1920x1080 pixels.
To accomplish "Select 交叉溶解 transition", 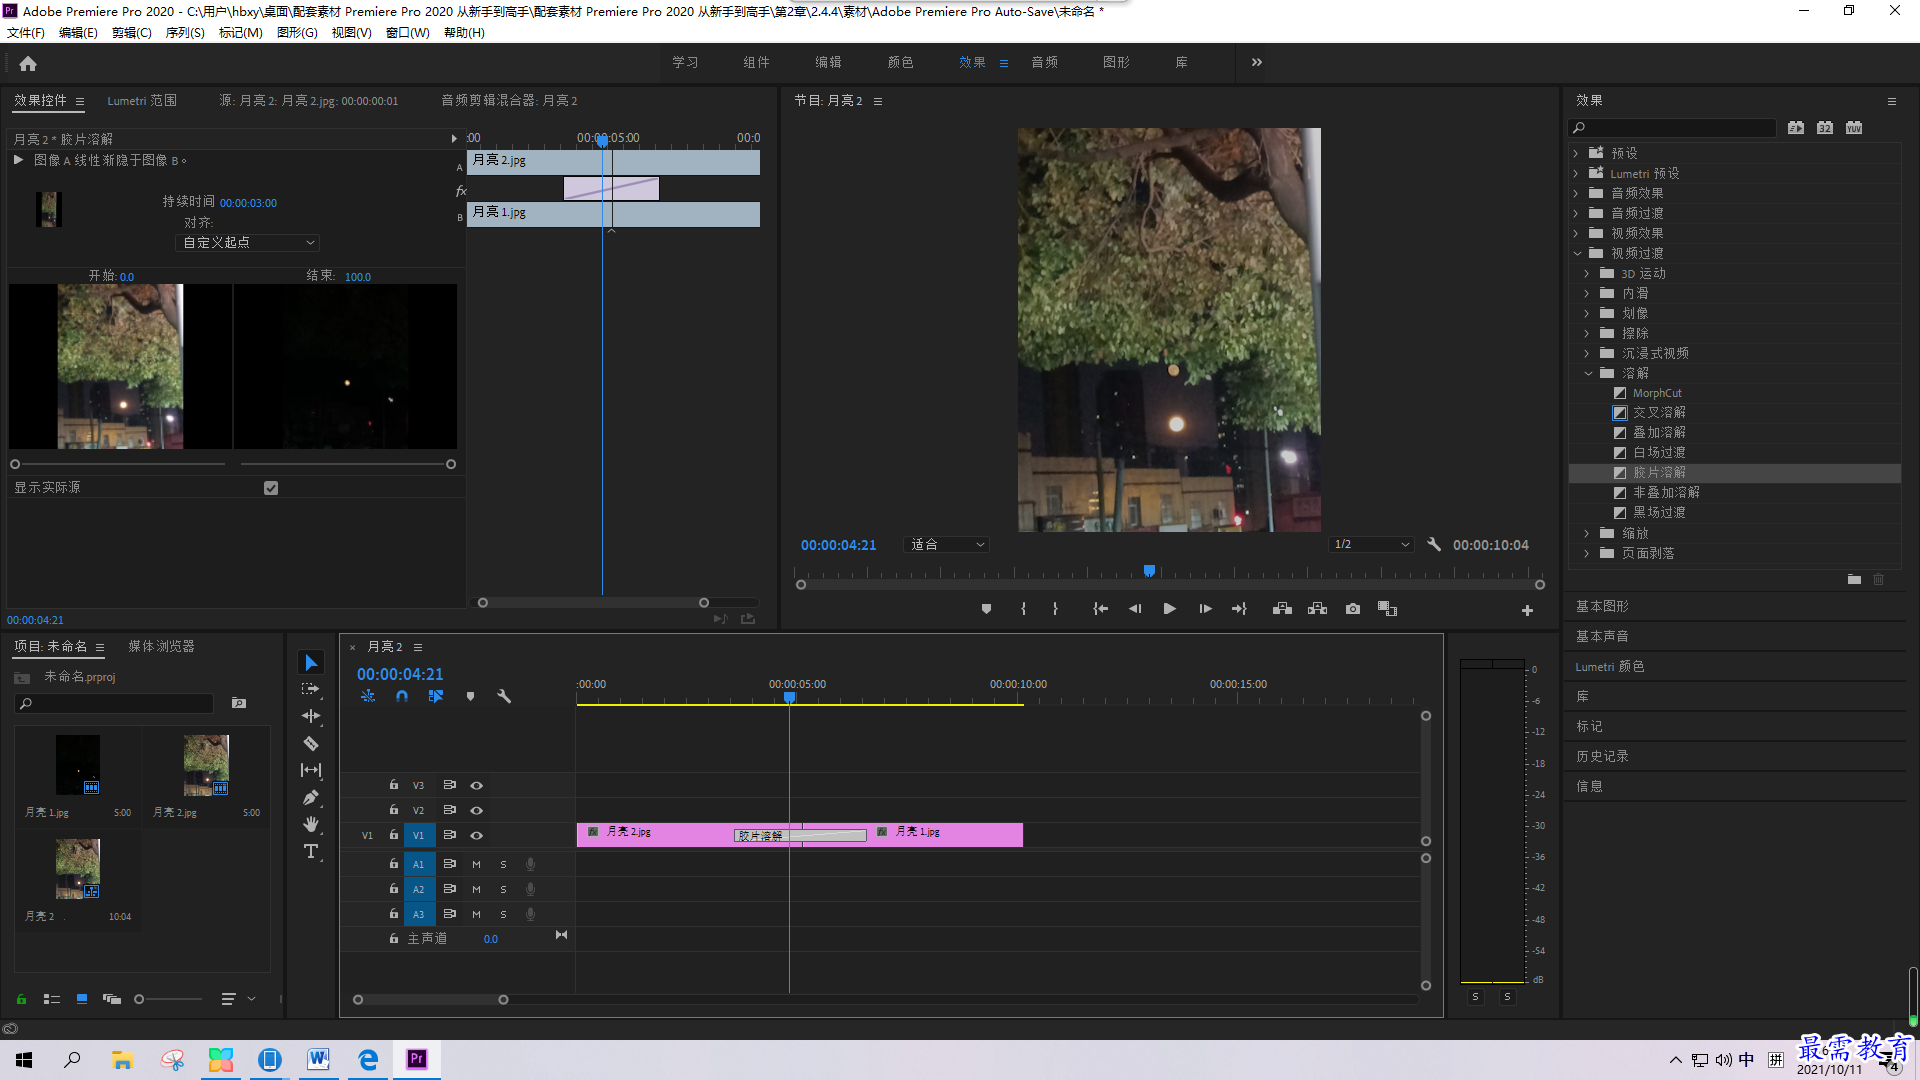I will click(x=1659, y=413).
